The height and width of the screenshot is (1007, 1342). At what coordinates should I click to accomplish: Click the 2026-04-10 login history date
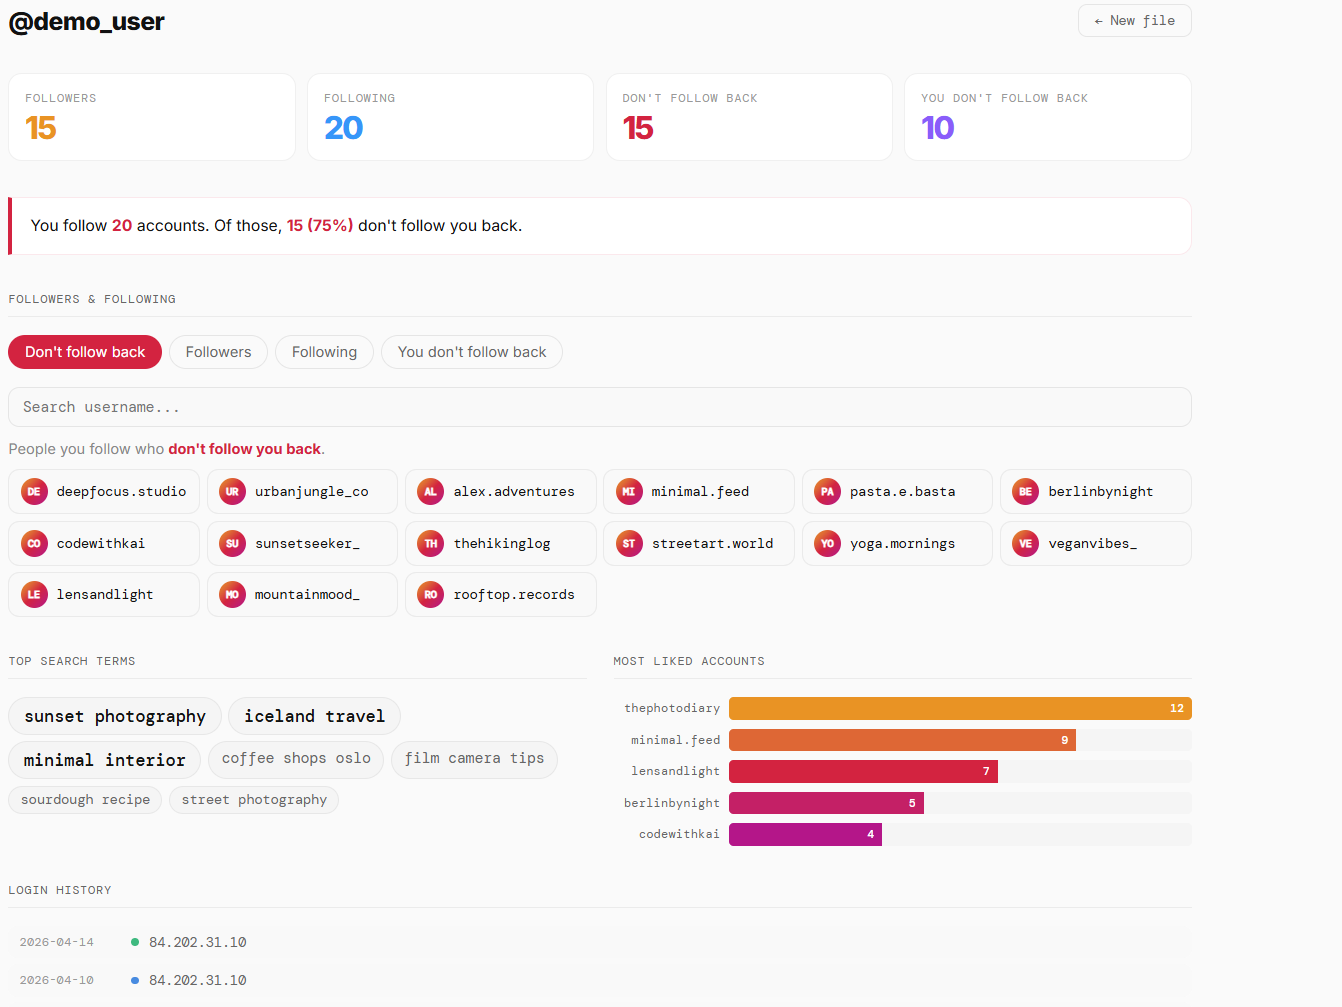tap(57, 980)
